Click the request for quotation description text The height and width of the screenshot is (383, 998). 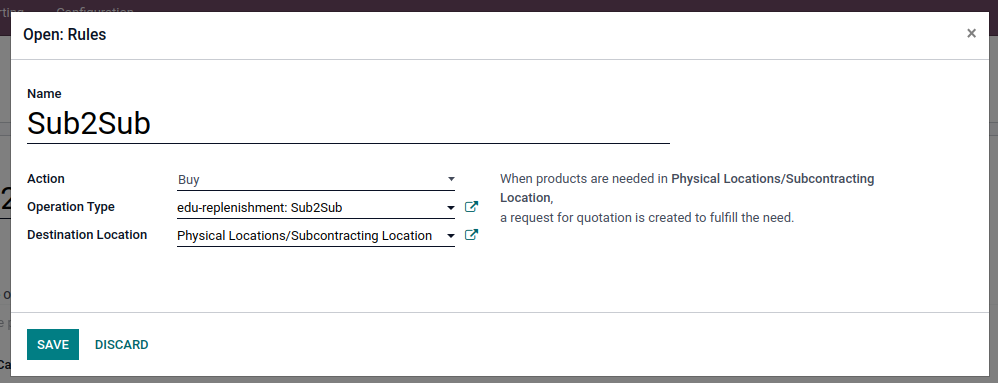647,218
